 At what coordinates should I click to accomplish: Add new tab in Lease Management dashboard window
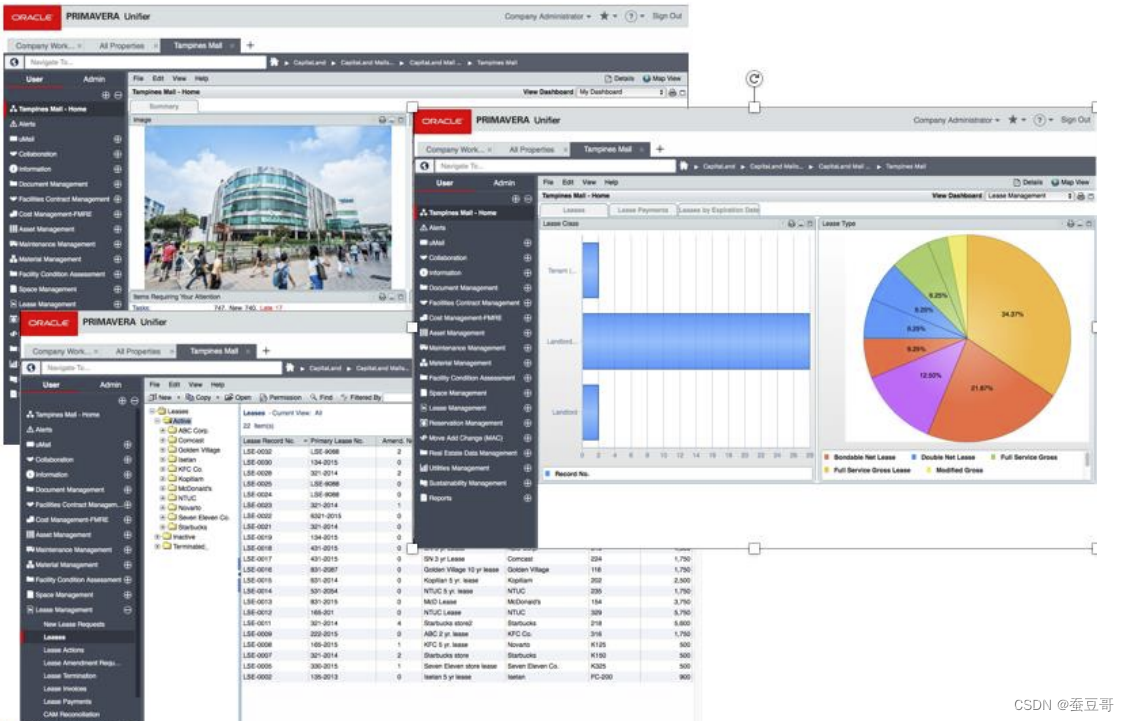tap(660, 149)
